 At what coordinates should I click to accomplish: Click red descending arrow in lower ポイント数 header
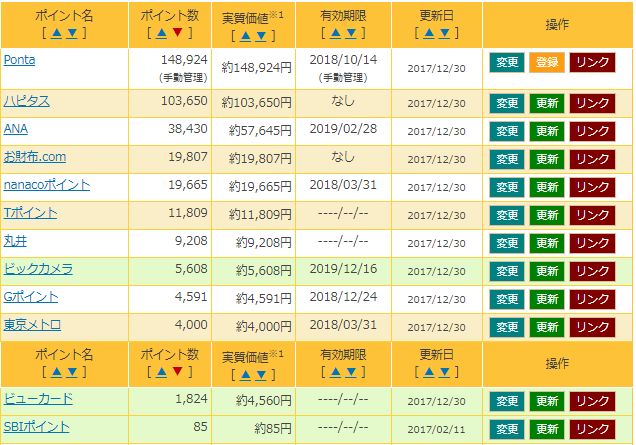(177, 372)
